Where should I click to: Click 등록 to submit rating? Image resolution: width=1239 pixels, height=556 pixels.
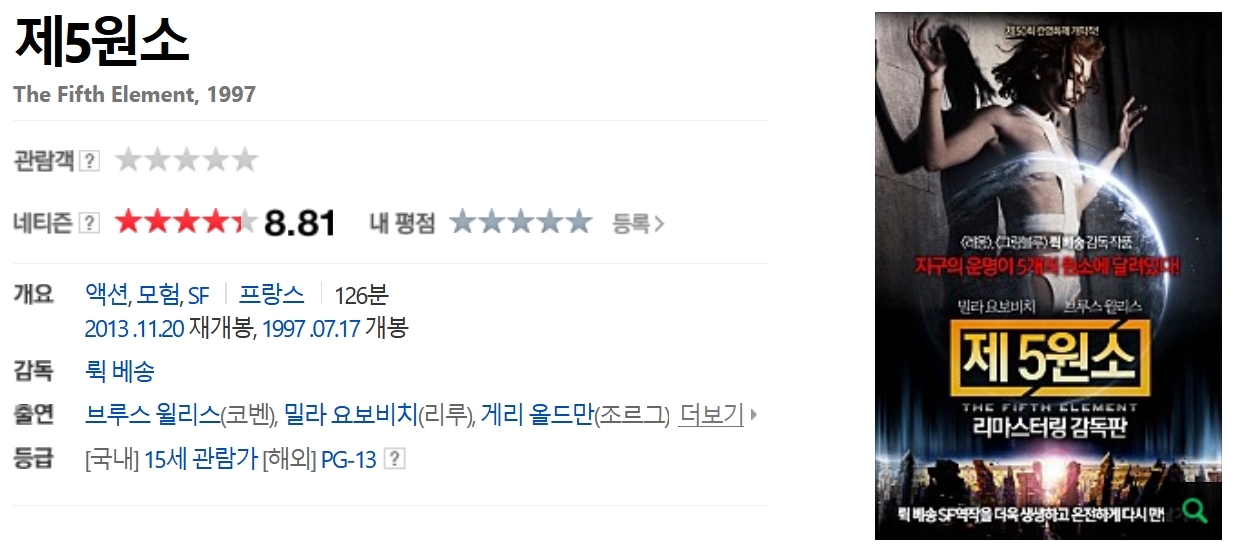(x=638, y=223)
